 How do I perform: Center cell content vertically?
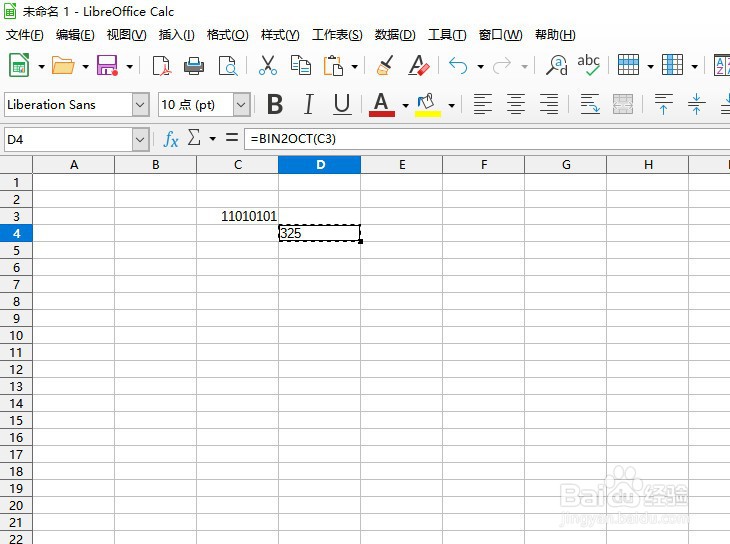(x=696, y=104)
